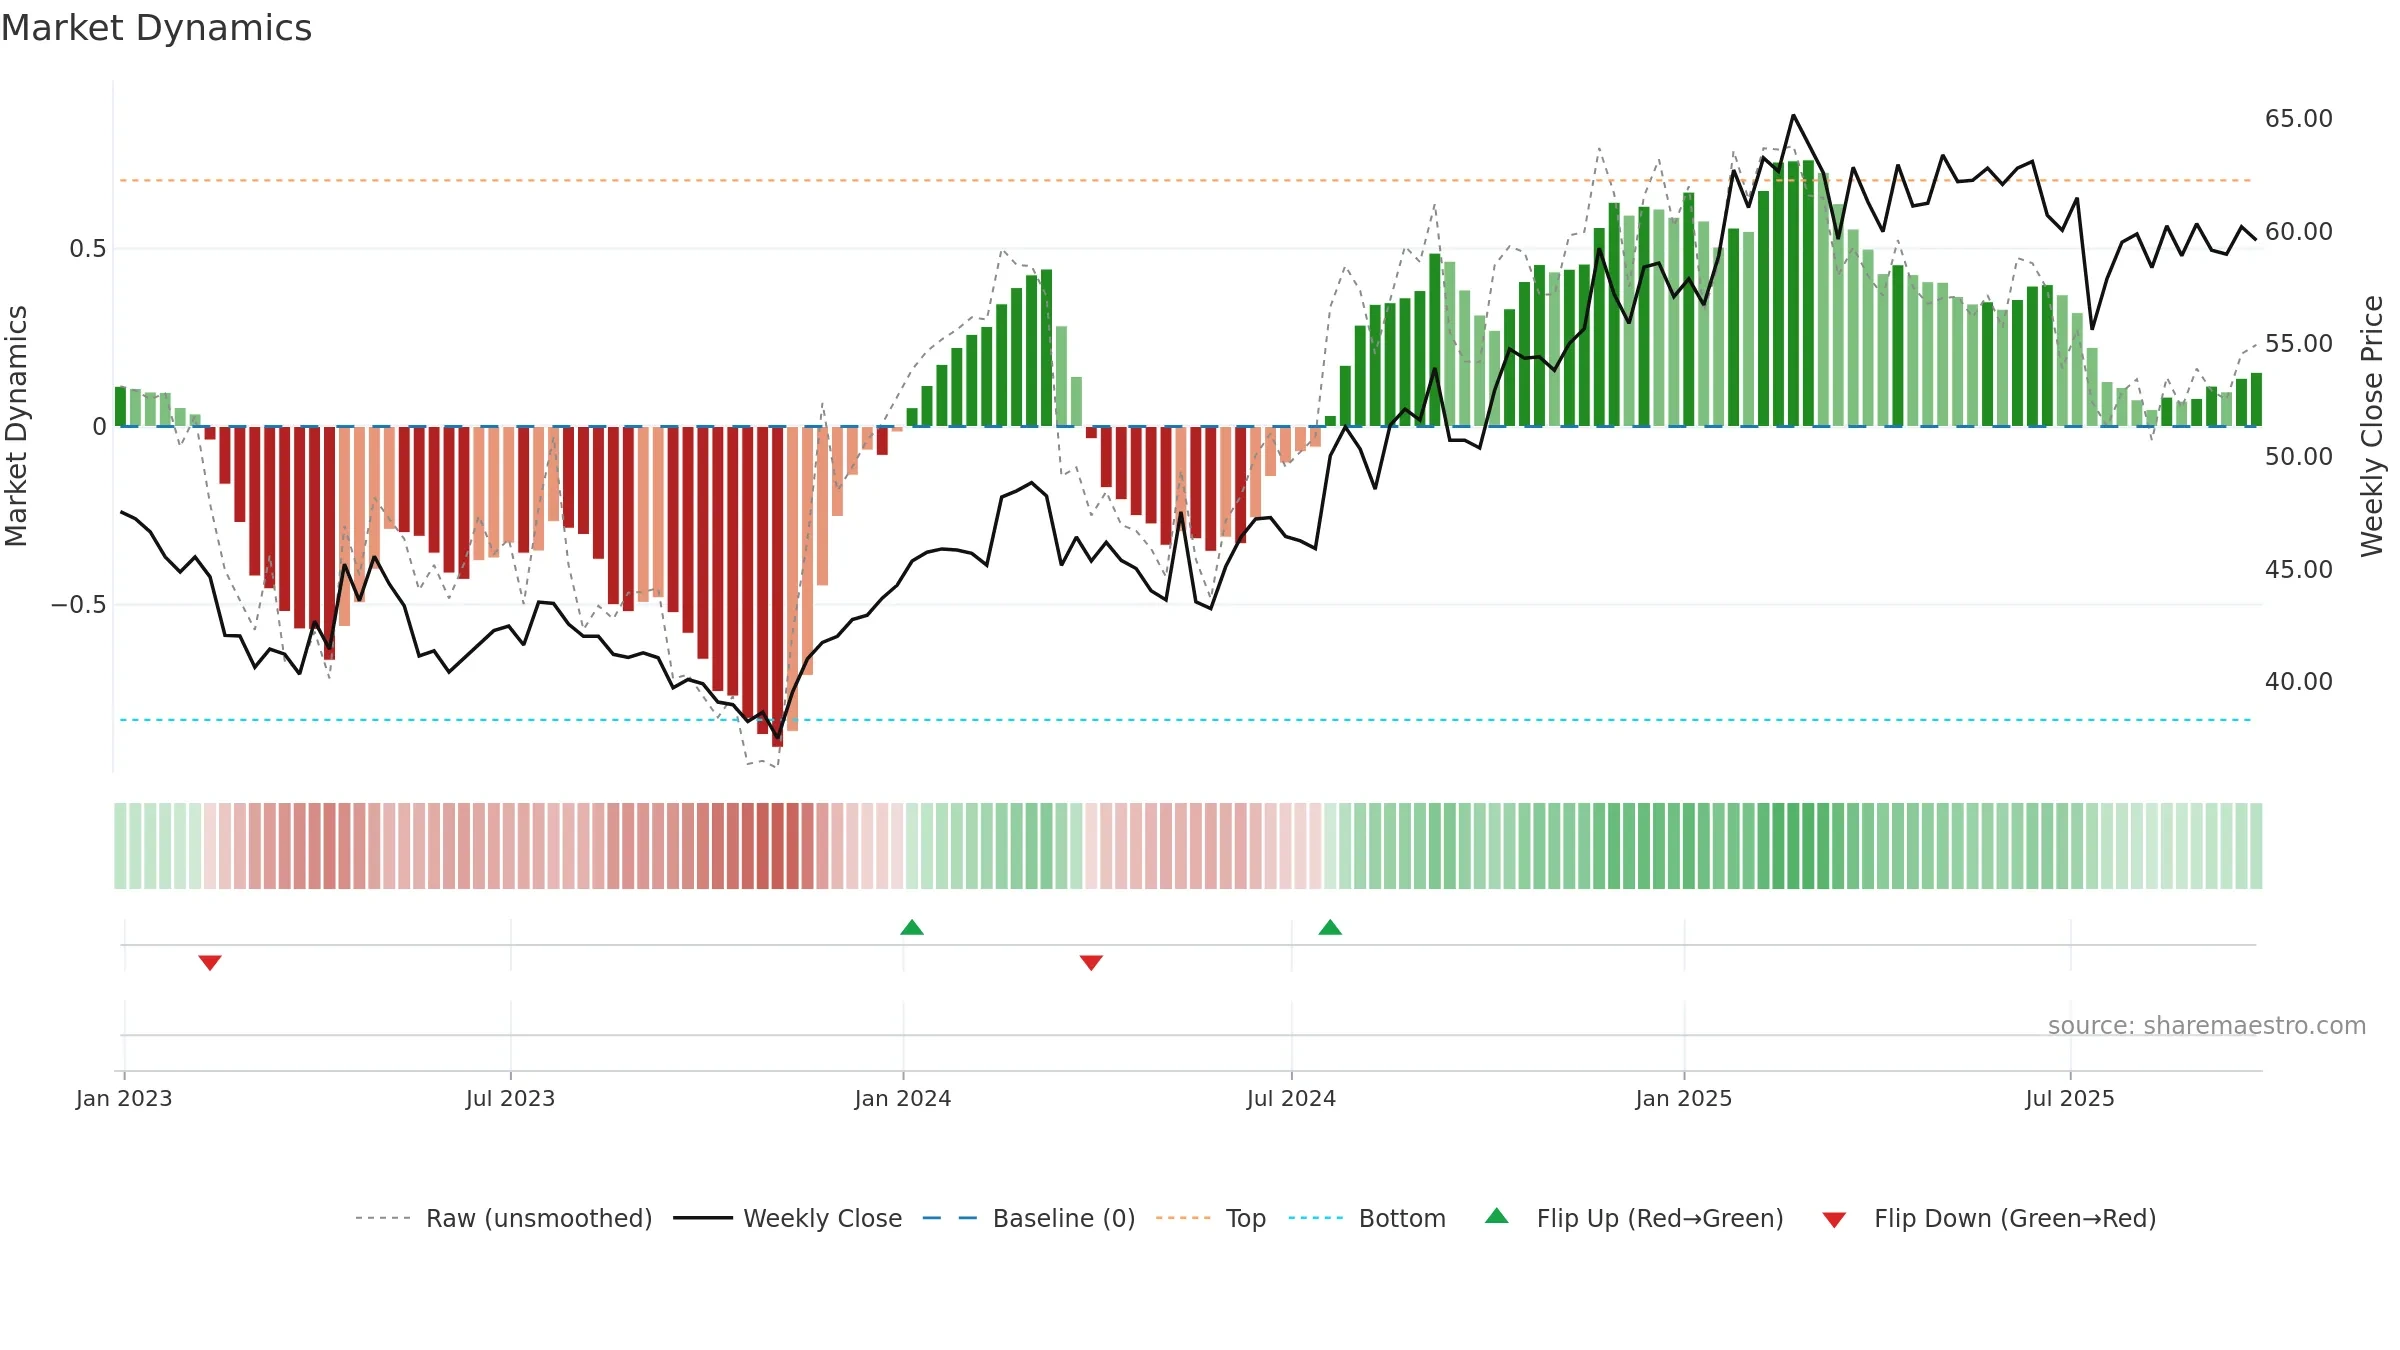Toggle the Flip Down (Green→Red) legend entry
Viewport: 2400px width, 1350px height.
[1988, 1218]
